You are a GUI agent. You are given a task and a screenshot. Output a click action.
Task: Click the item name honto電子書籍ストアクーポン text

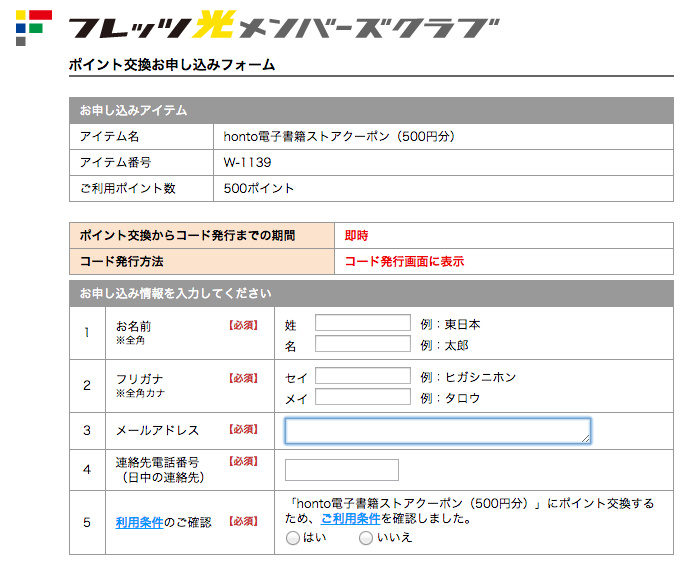click(x=339, y=136)
